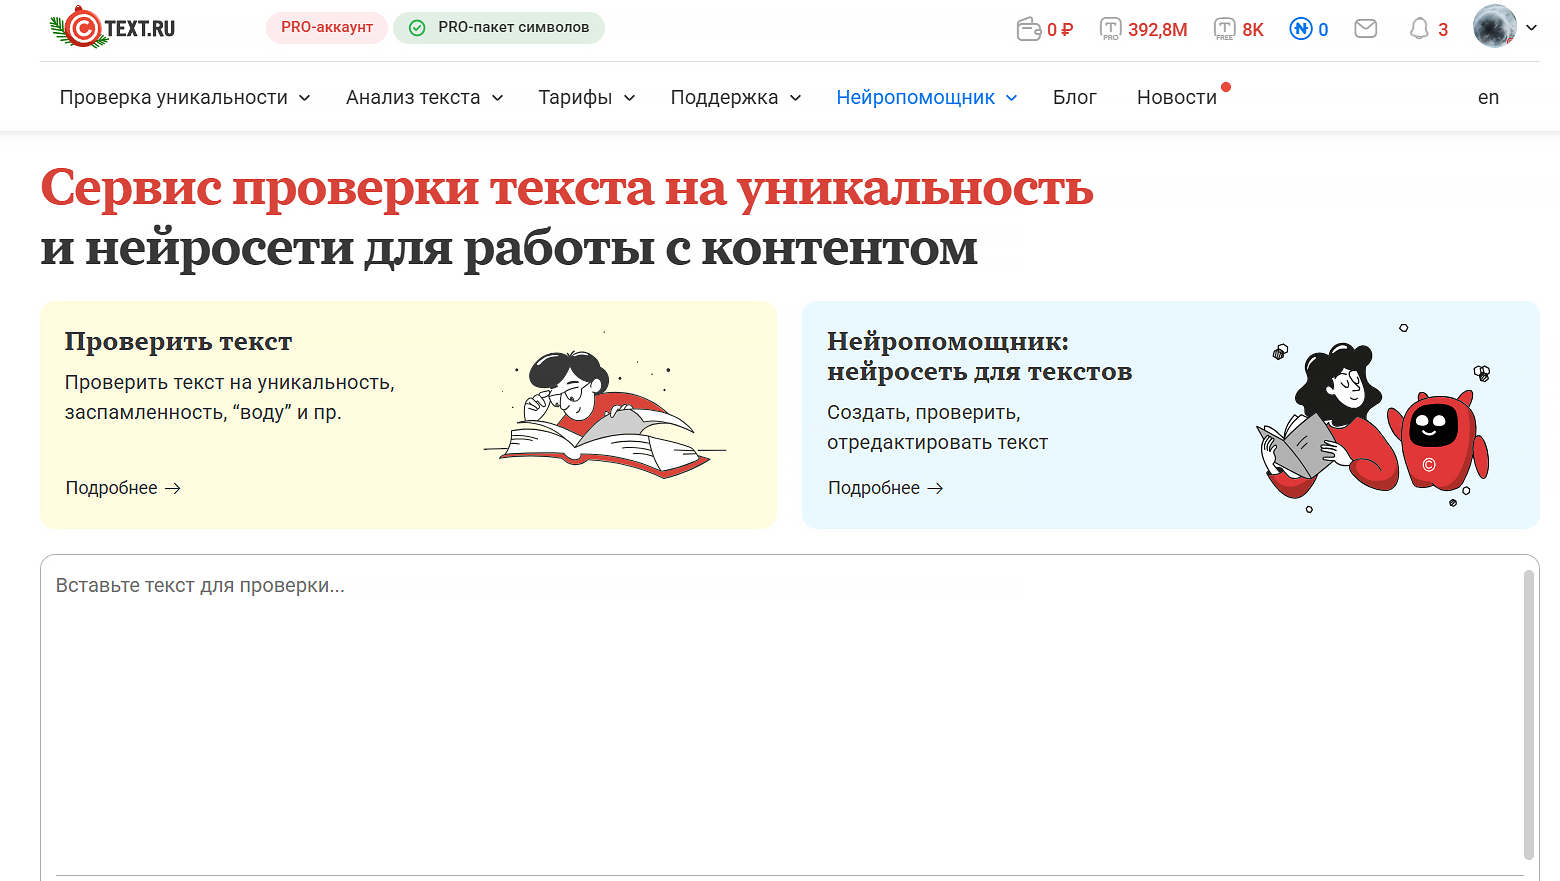Click Подробнее under Нейропомощник card
1560x881 pixels.
pos(884,487)
